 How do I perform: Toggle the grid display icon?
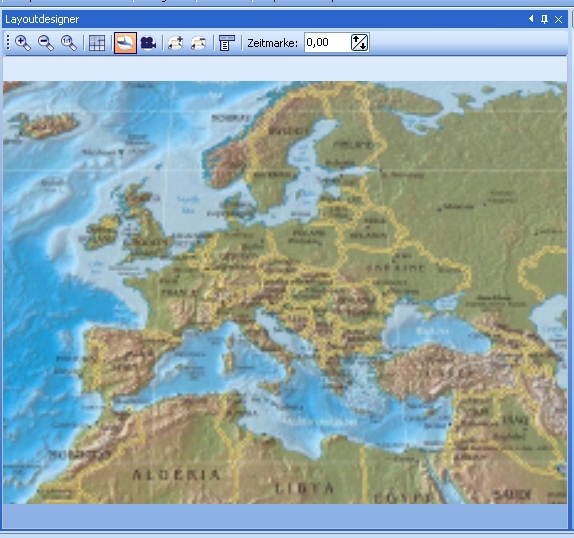click(x=97, y=43)
